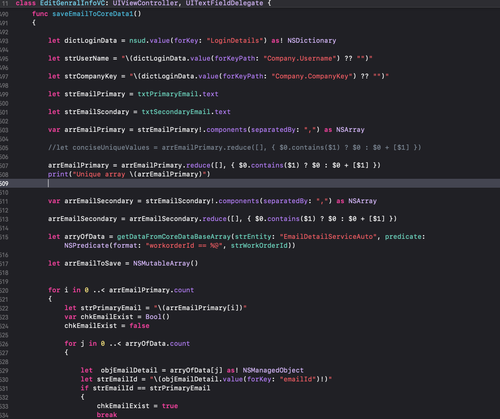Click the "LoginDetails" string literal
The height and width of the screenshot is (419, 500).
[x=236, y=41]
